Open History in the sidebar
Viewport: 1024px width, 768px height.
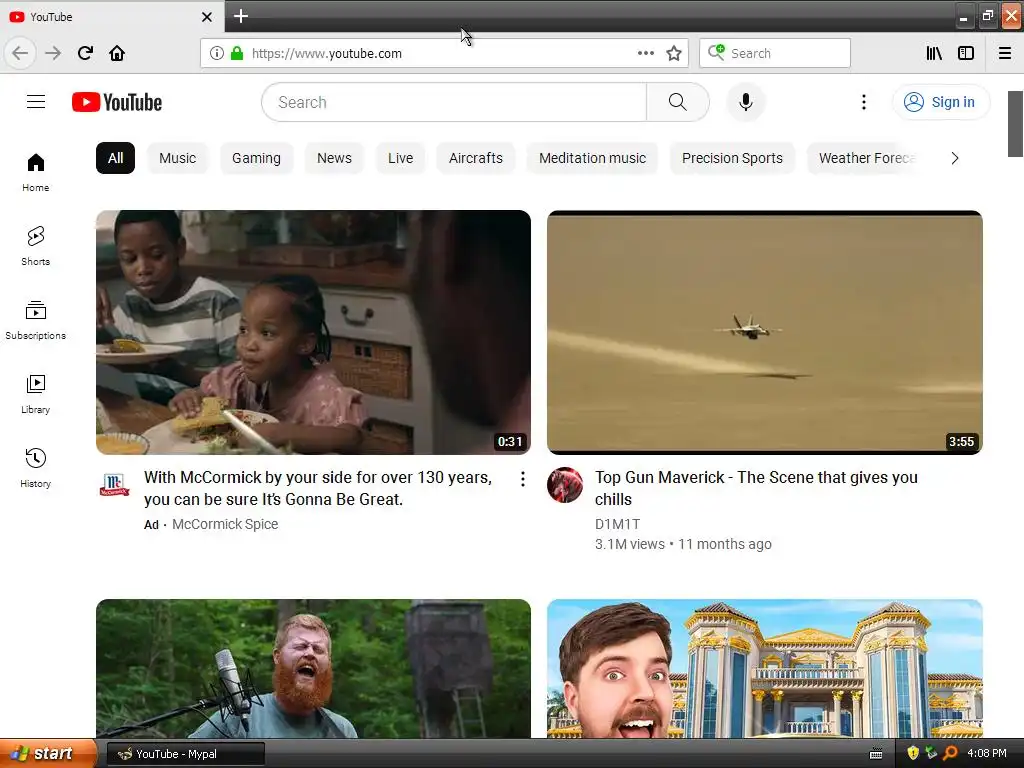tap(36, 468)
